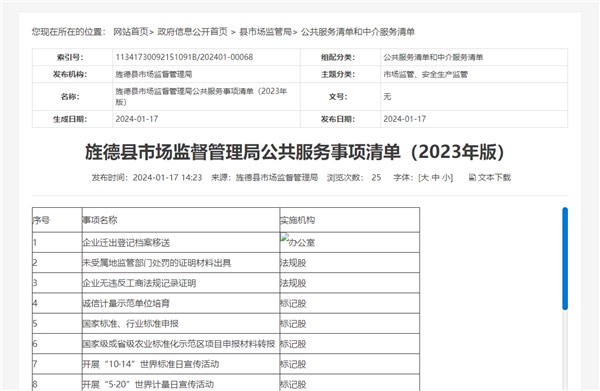The image size is (600, 391).
Task: Select index number 11341730092151091B/202401-00068
Action: pyautogui.click(x=184, y=57)
